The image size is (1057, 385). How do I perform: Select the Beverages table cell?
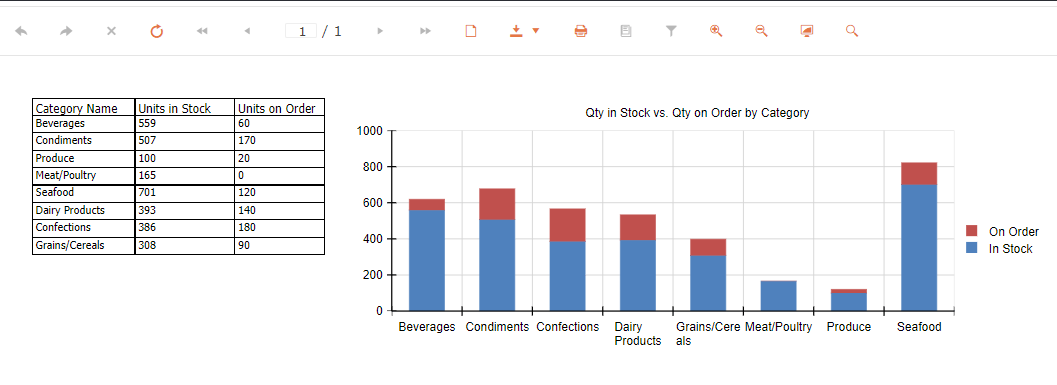coord(84,124)
